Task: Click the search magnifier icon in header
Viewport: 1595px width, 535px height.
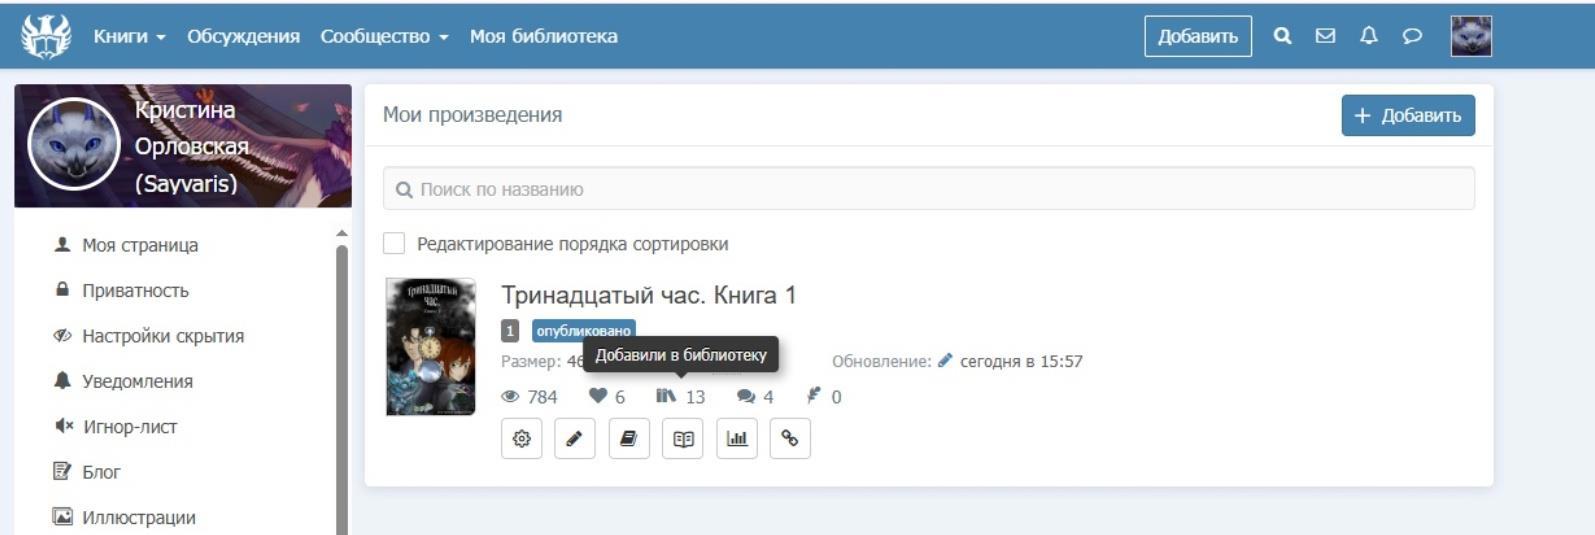Action: click(1282, 36)
